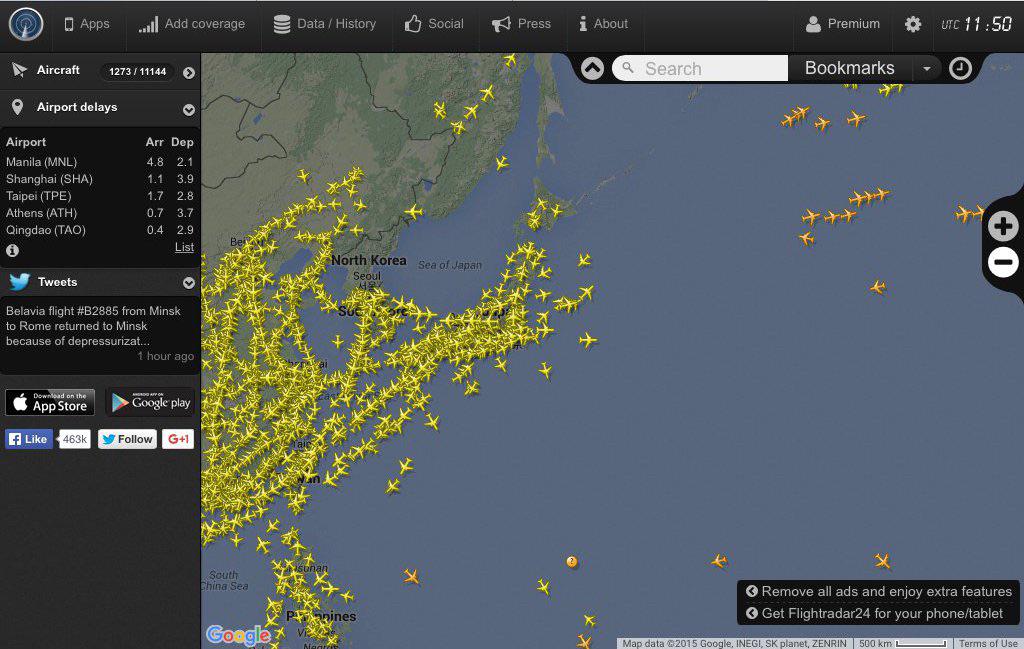Click Get Flightradar24 for your phone/tablet
Screen dimensions: 1024x649
874,614
